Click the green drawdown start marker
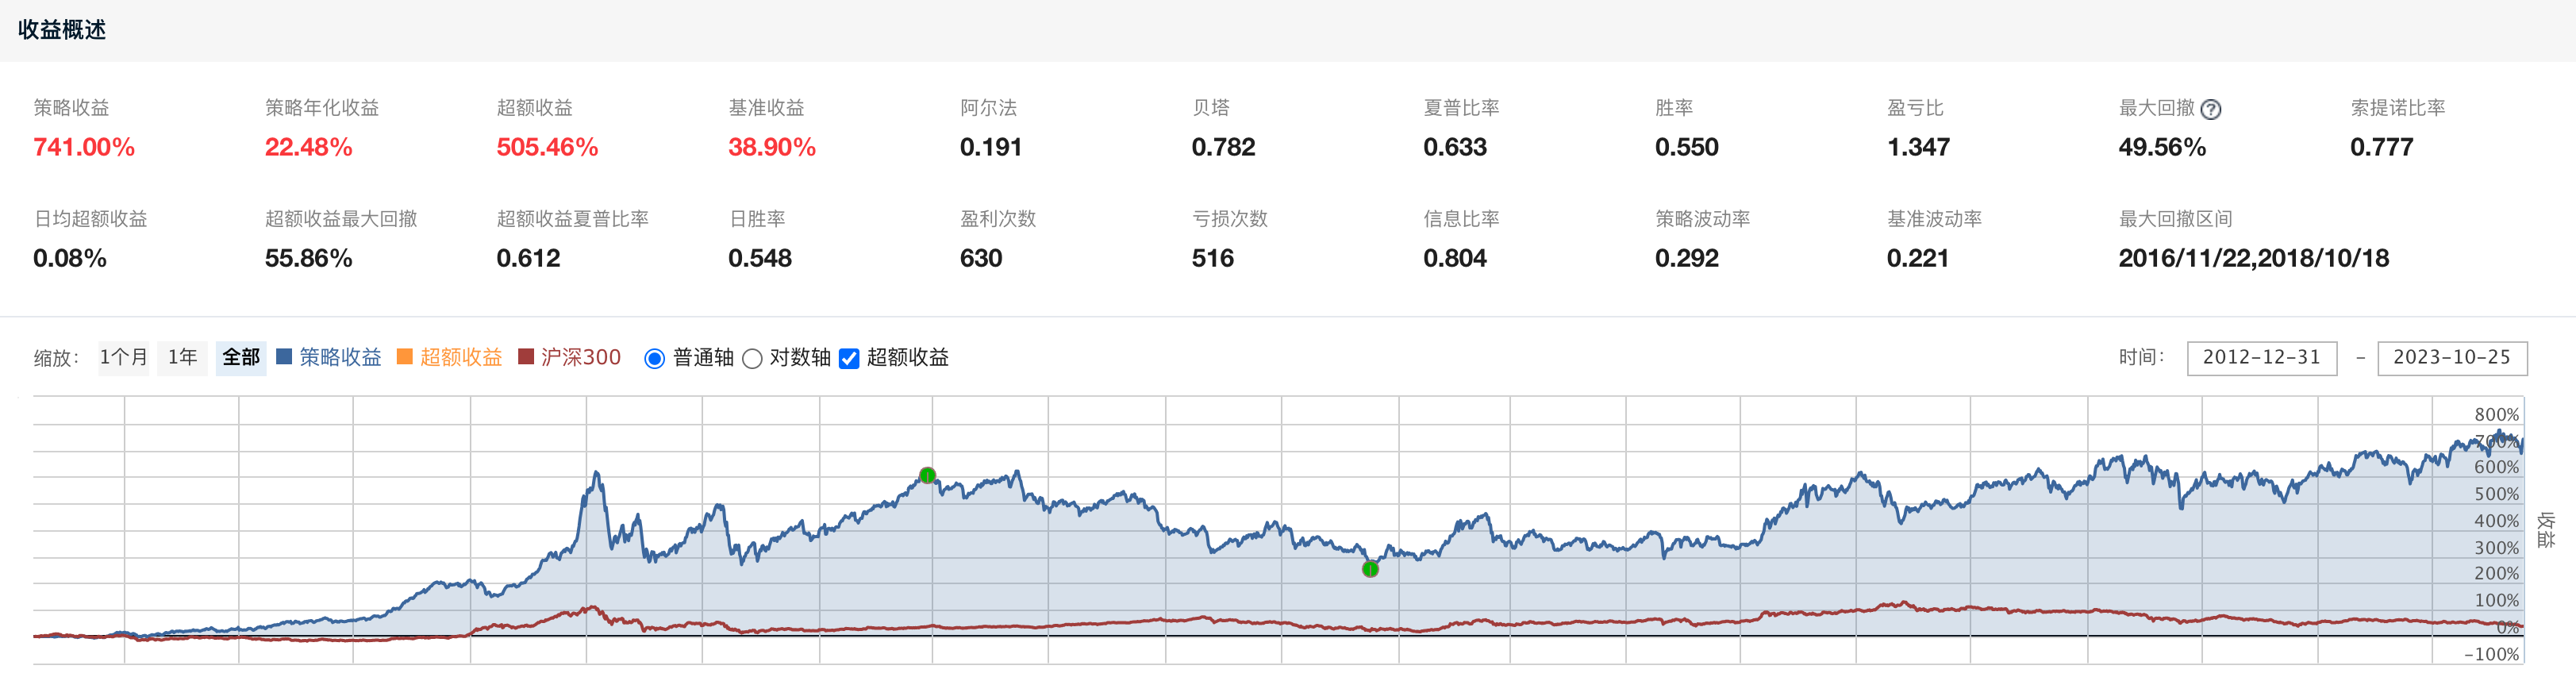Viewport: 2576px width, 681px height. [928, 475]
